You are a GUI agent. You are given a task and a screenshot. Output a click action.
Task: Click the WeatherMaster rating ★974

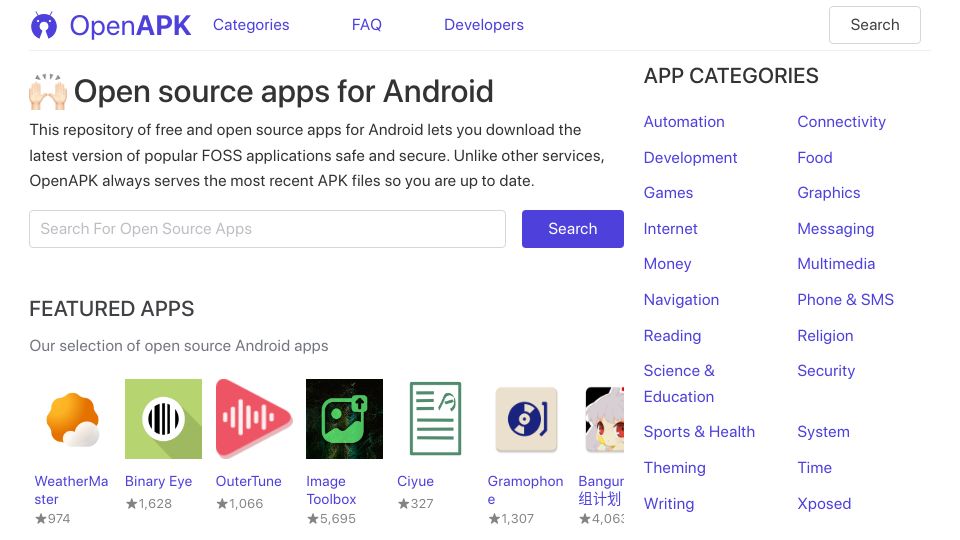pos(52,519)
